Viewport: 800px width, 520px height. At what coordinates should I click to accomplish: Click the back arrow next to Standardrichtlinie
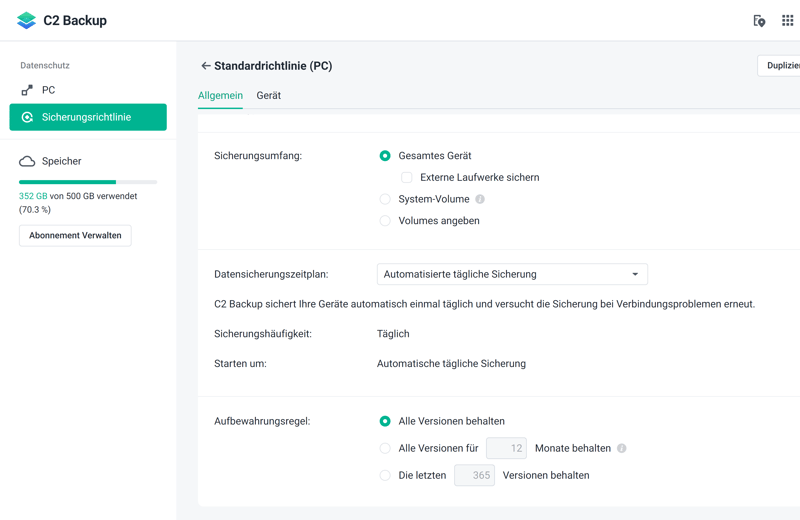[205, 66]
